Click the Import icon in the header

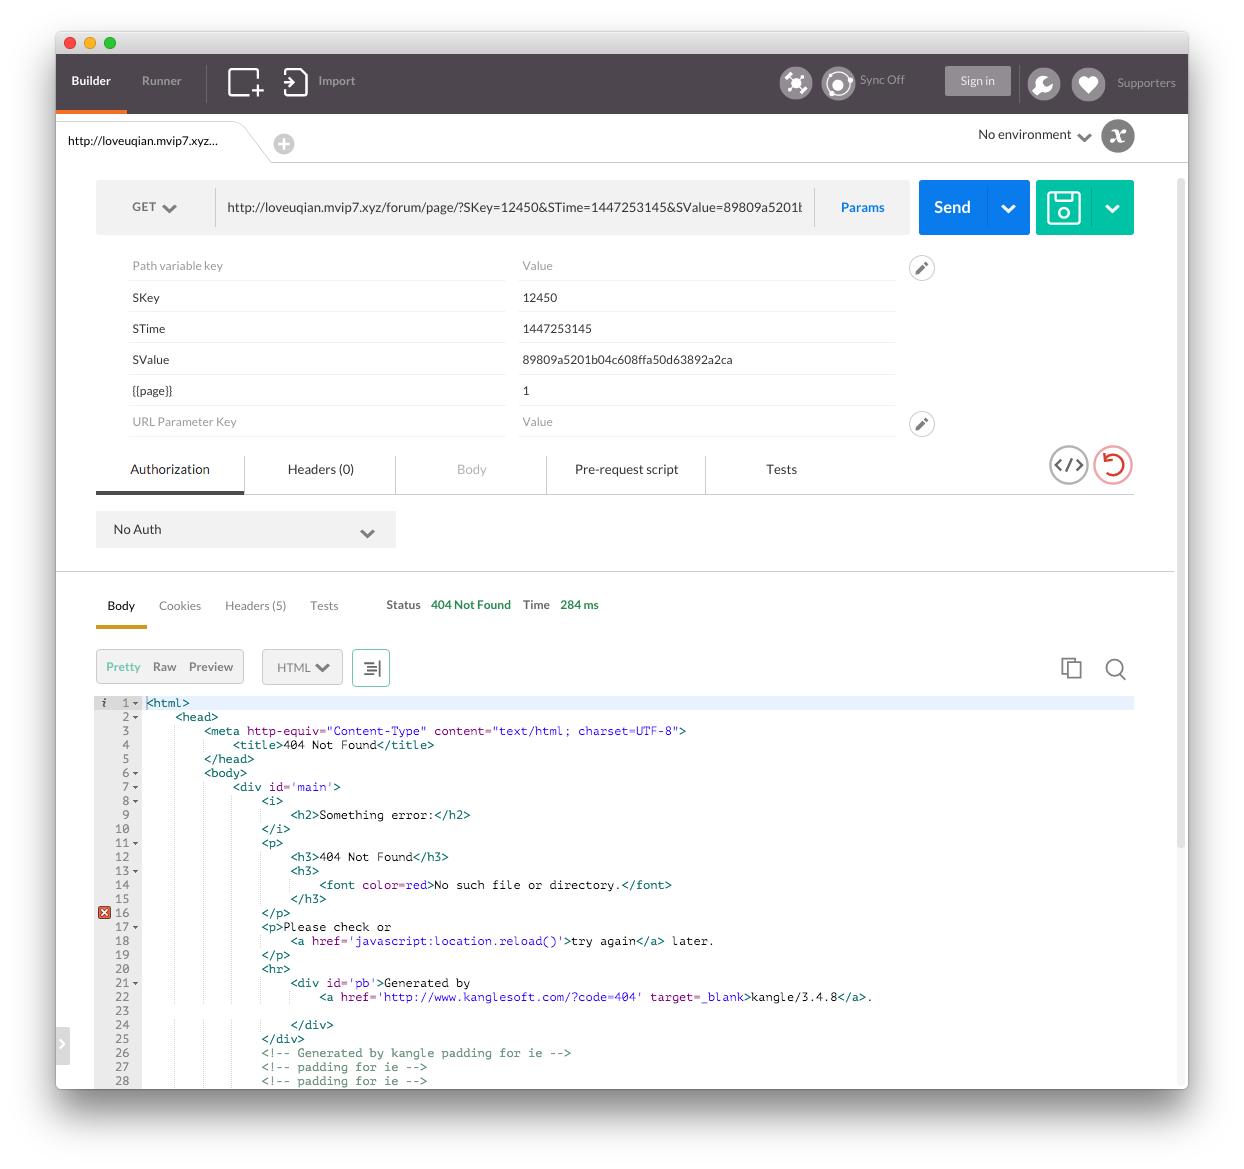[x=295, y=82]
